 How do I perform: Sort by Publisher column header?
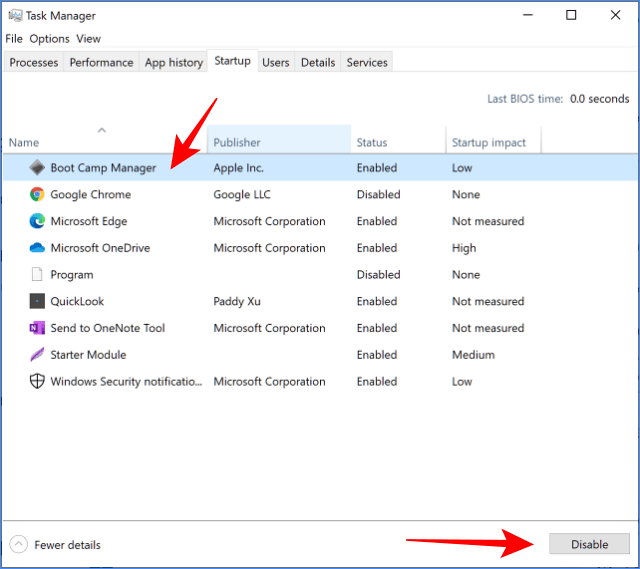tap(279, 140)
